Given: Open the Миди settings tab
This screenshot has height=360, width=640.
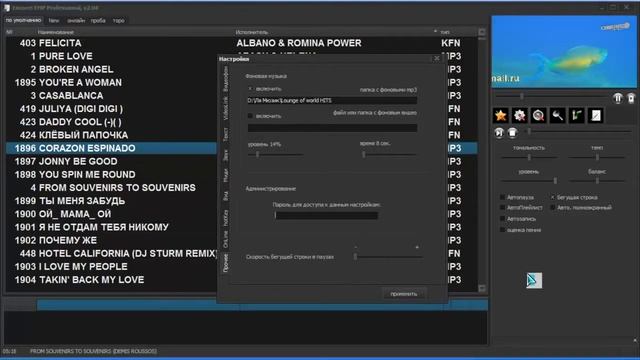Looking at the screenshot, I should tap(225, 175).
